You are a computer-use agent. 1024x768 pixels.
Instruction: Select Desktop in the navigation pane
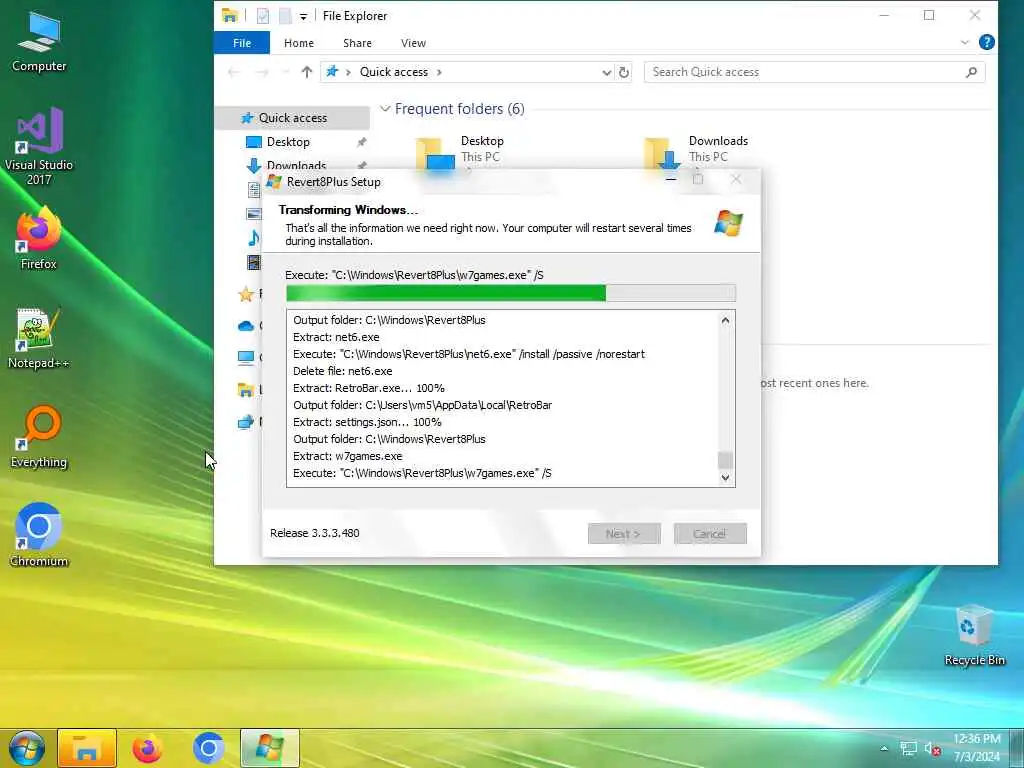pyautogui.click(x=288, y=142)
